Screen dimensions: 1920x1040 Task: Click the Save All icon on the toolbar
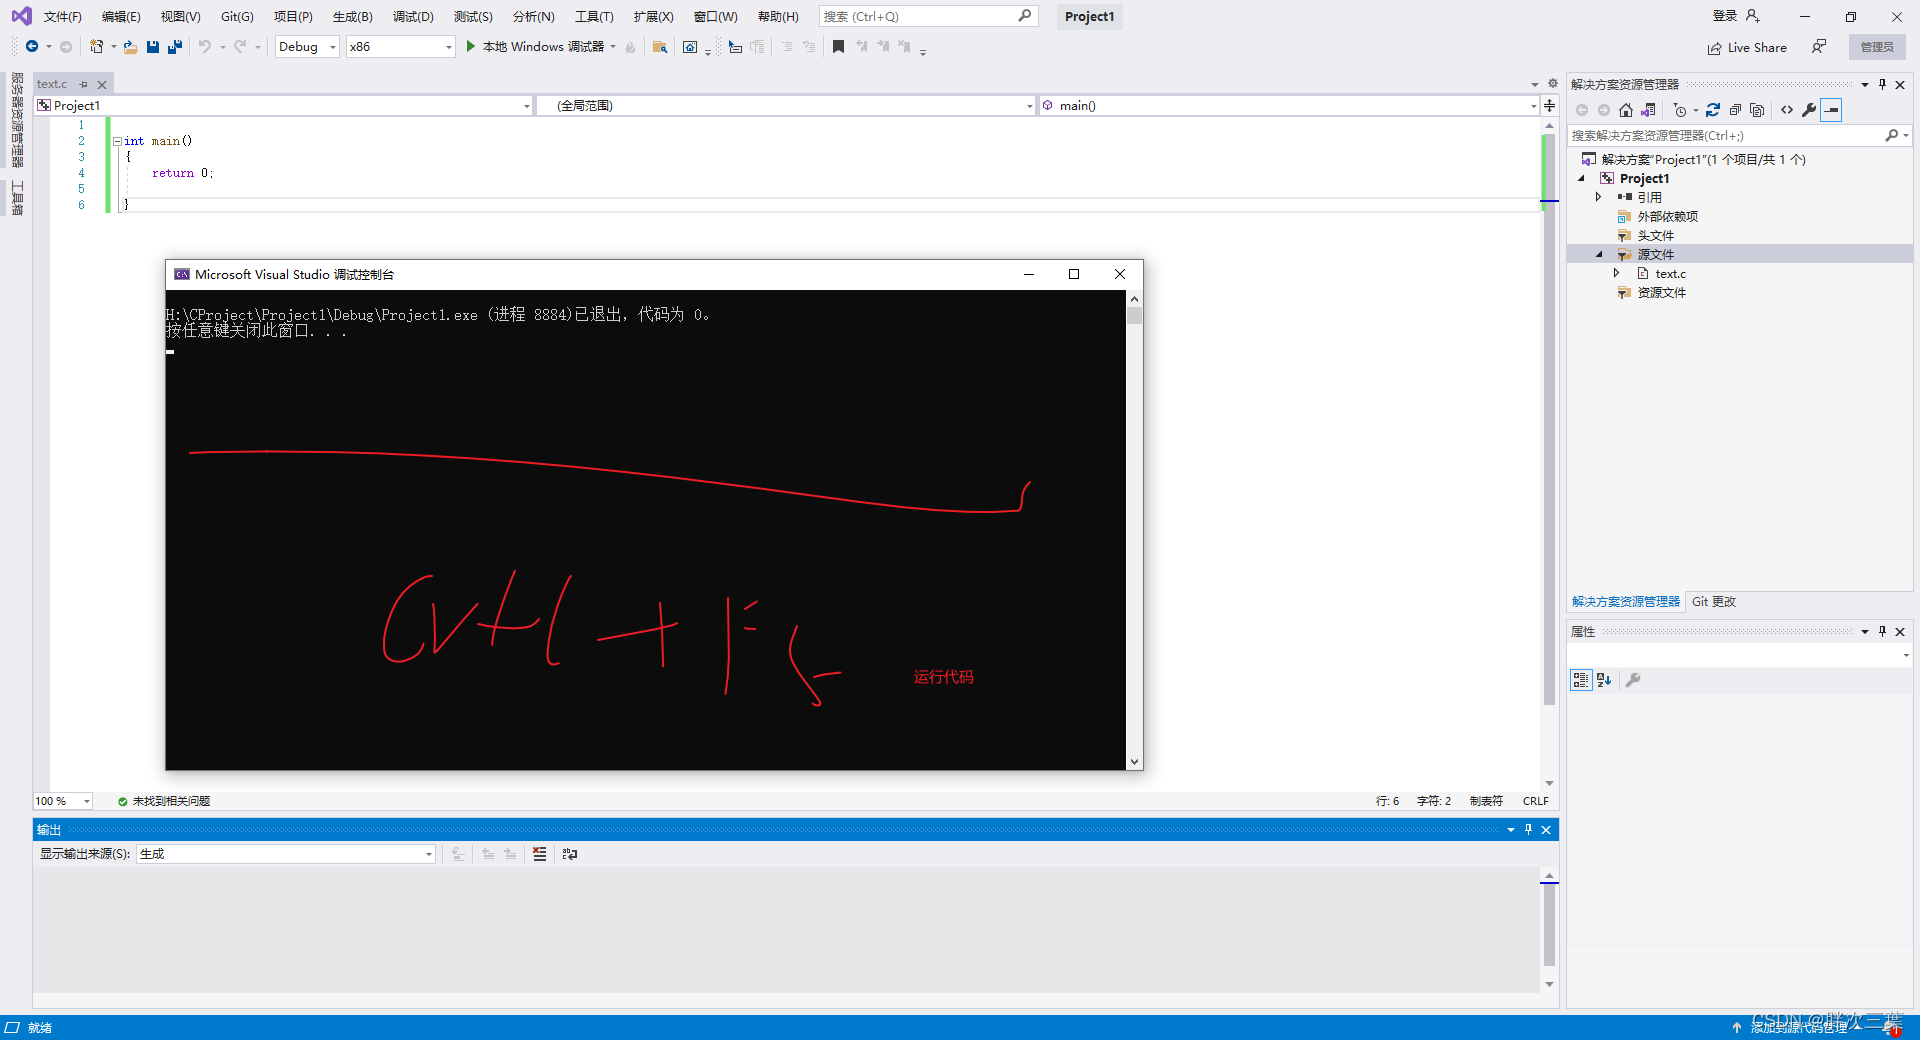[x=175, y=46]
